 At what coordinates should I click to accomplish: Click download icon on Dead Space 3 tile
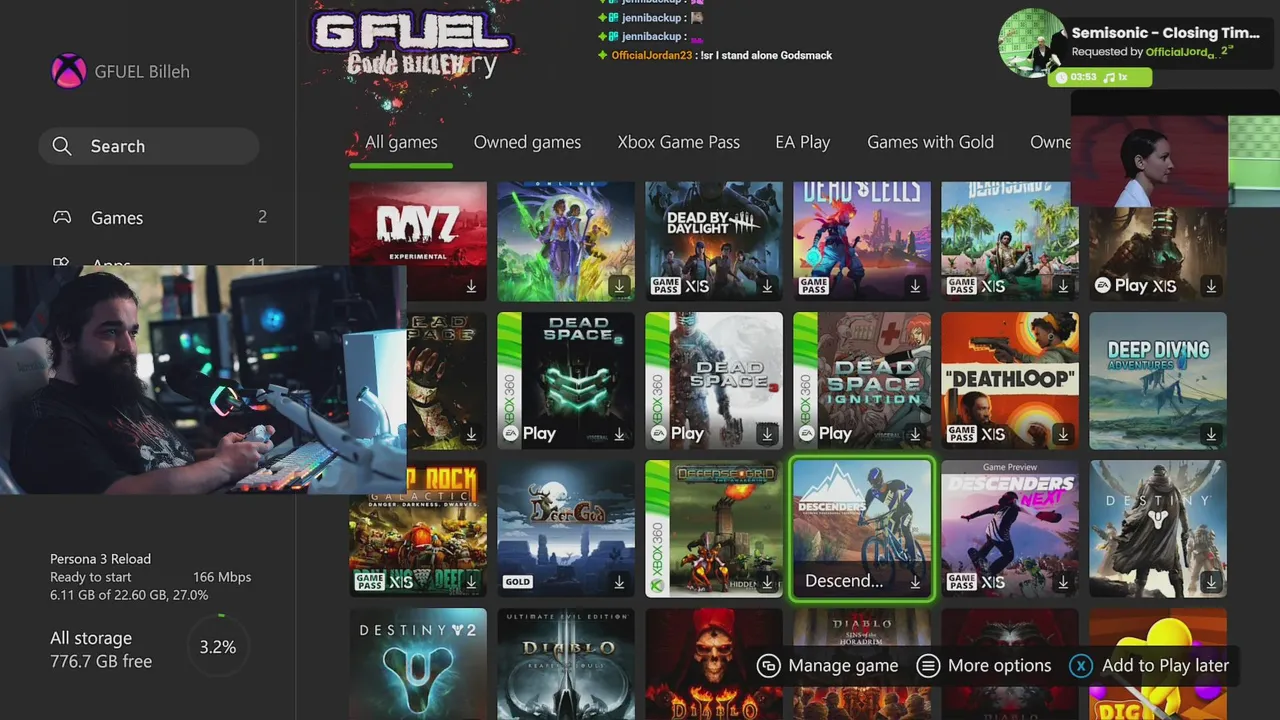point(767,434)
